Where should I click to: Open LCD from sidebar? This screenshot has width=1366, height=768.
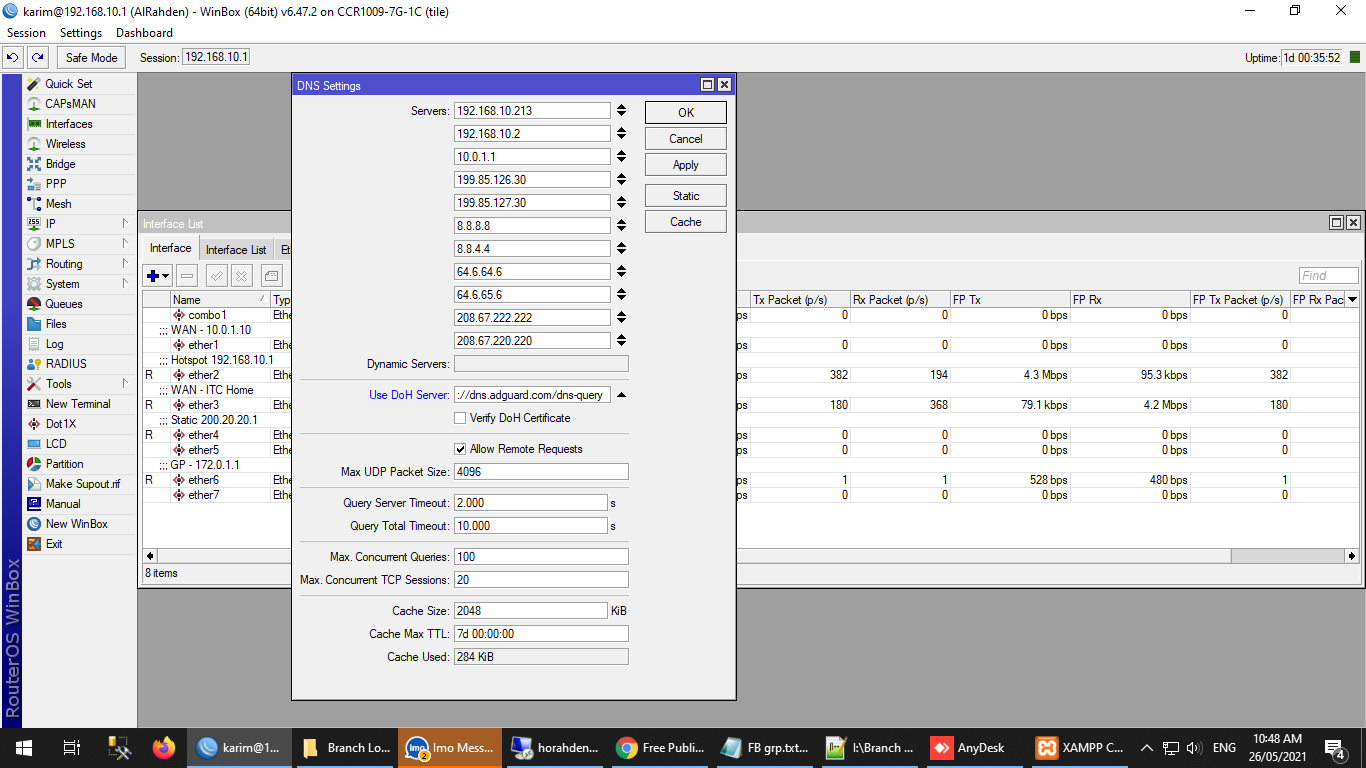click(x=56, y=444)
